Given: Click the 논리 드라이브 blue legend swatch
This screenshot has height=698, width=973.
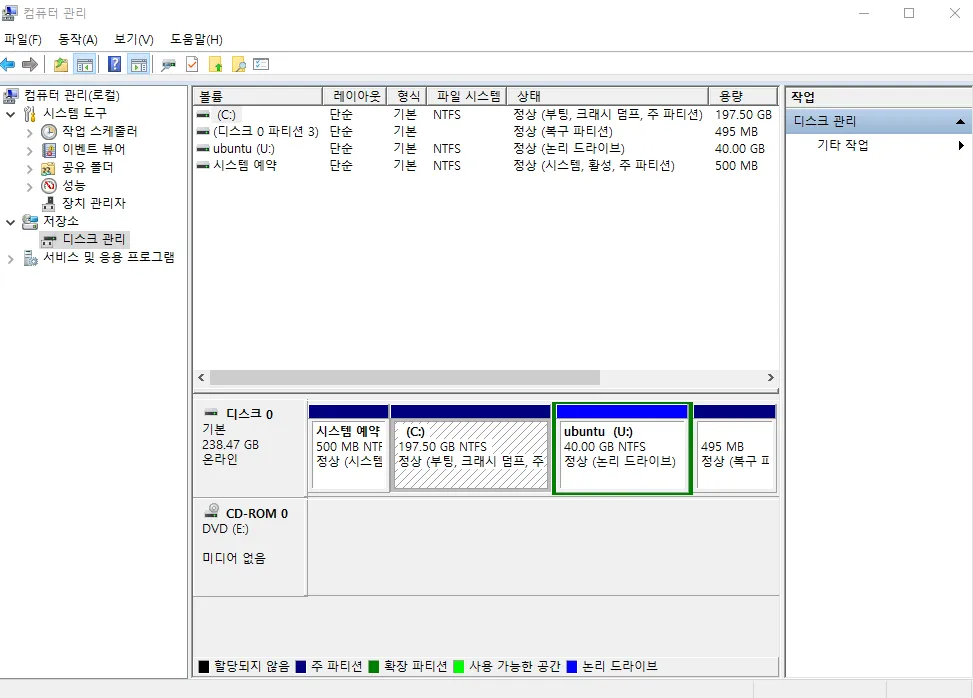Looking at the screenshot, I should 572,666.
